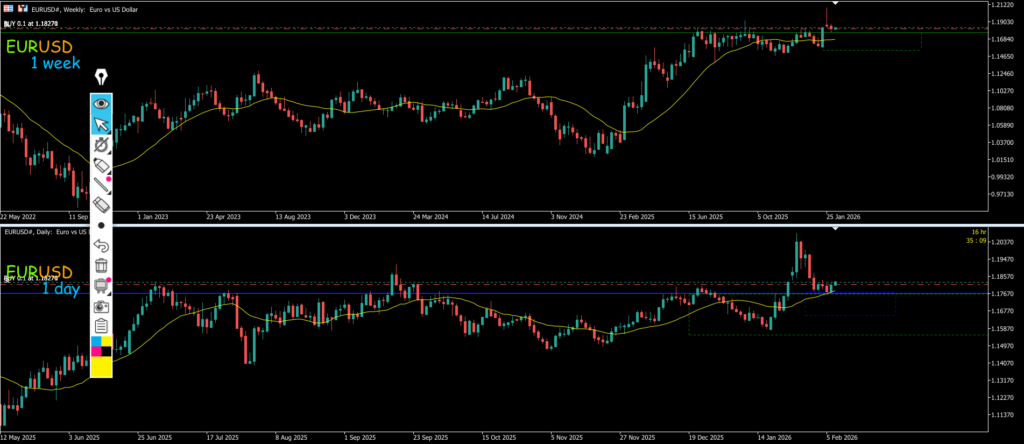The image size is (1024, 444).
Task: Click the chart shift triangle on weekly chart
Action: point(836,4)
